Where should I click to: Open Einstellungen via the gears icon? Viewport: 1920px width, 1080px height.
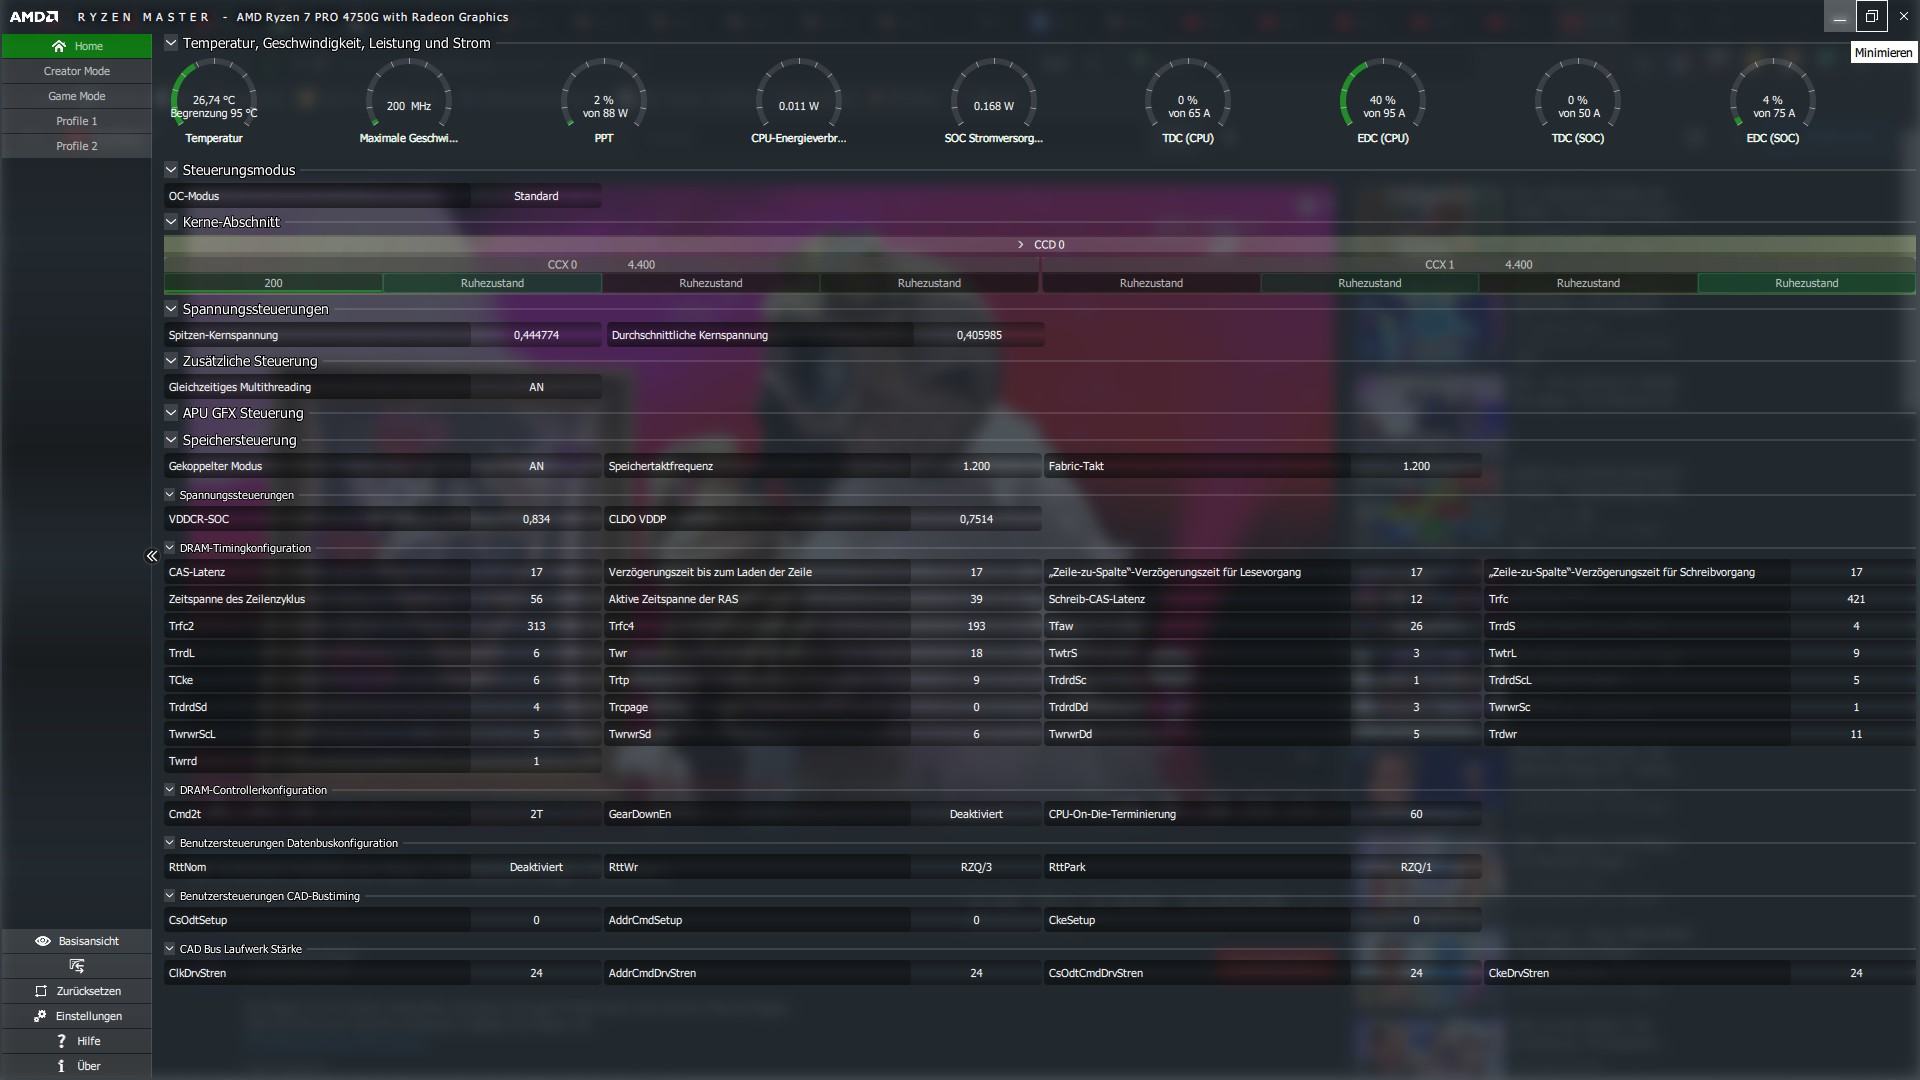(40, 1016)
